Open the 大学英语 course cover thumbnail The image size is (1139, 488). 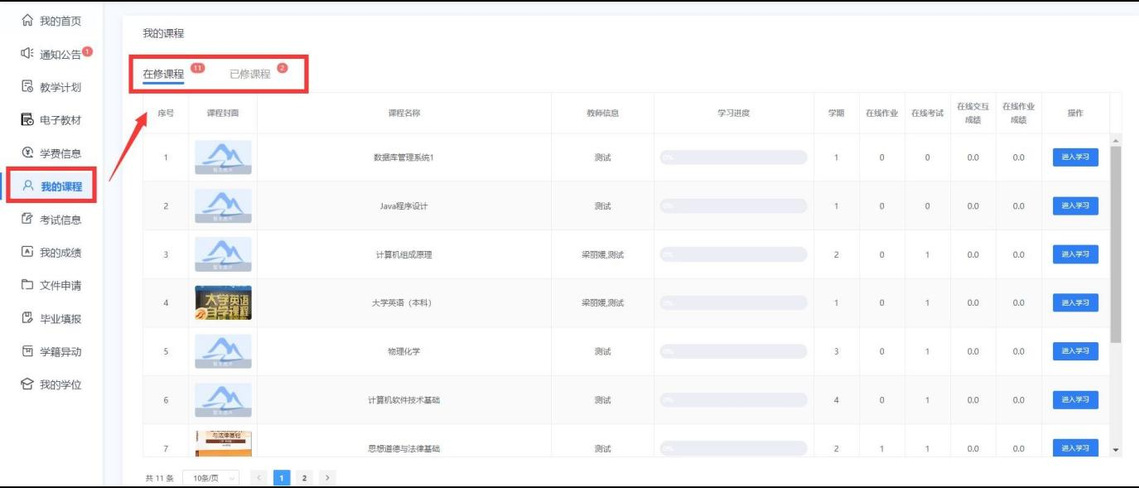[x=223, y=303]
